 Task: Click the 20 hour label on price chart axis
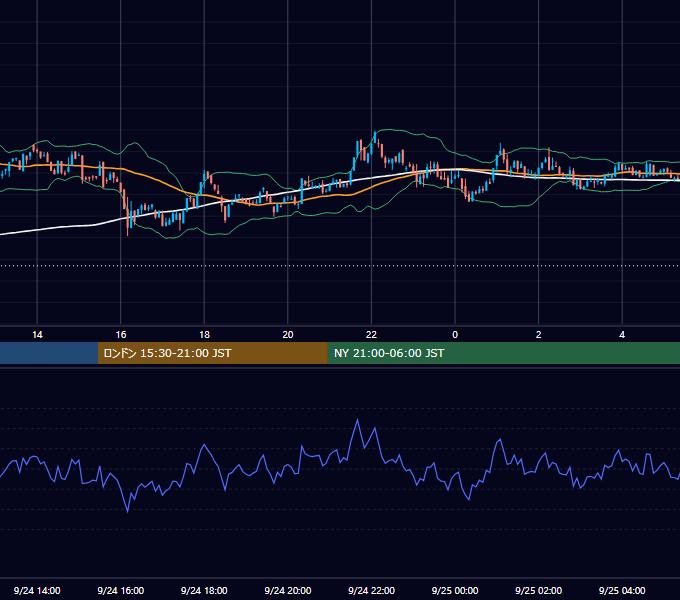288,335
